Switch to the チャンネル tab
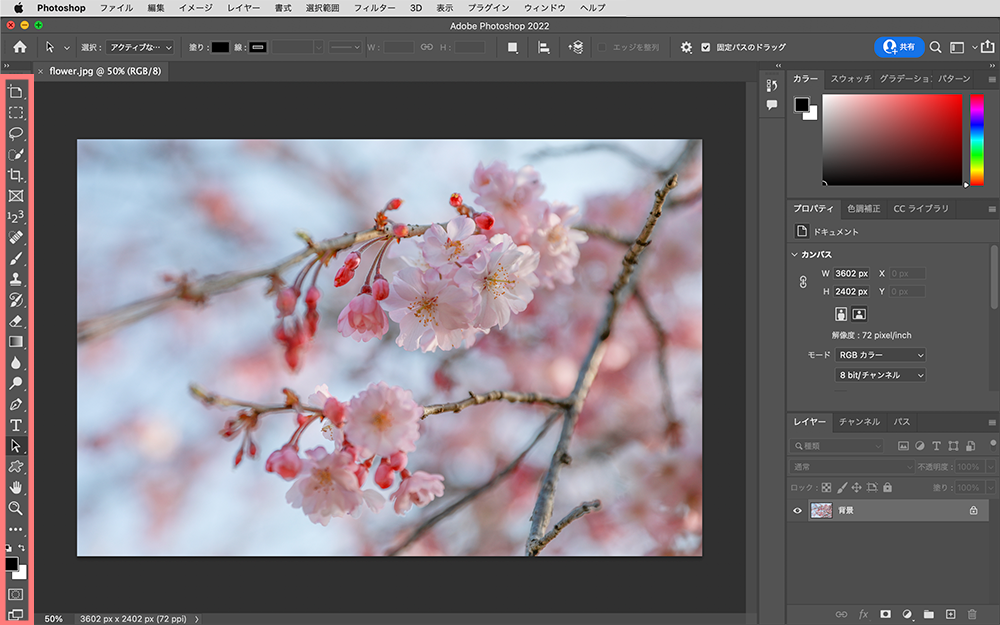This screenshot has height=625, width=1000. coord(859,422)
